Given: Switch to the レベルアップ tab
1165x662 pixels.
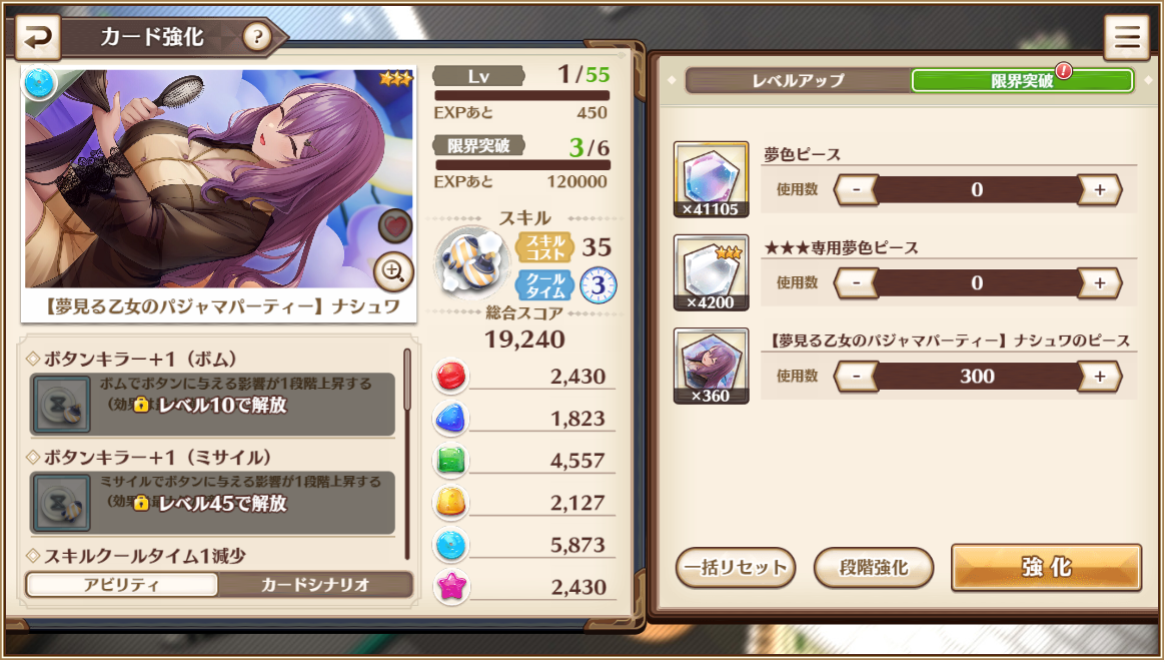Looking at the screenshot, I should pos(799,80).
